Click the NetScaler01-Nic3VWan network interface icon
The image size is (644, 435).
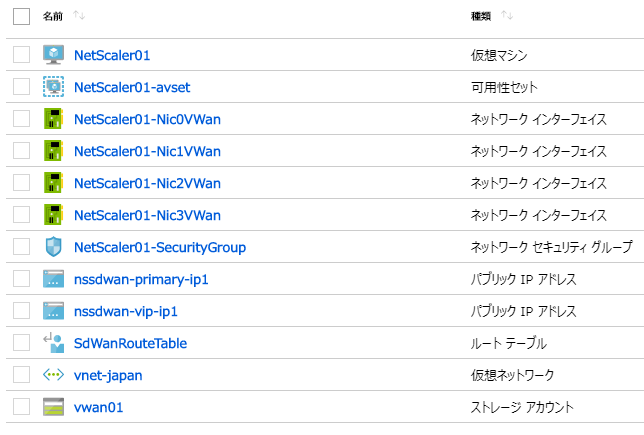(53, 215)
